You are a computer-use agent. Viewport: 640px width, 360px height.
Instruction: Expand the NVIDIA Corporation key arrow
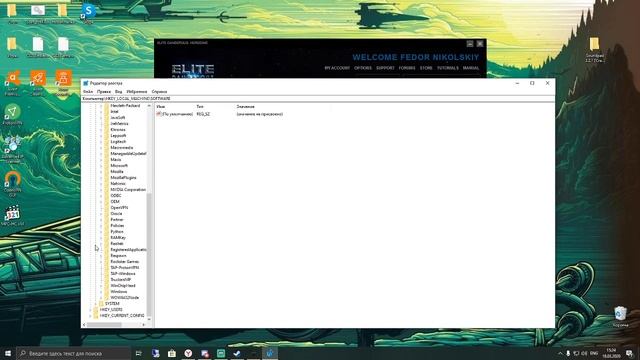click(101, 190)
